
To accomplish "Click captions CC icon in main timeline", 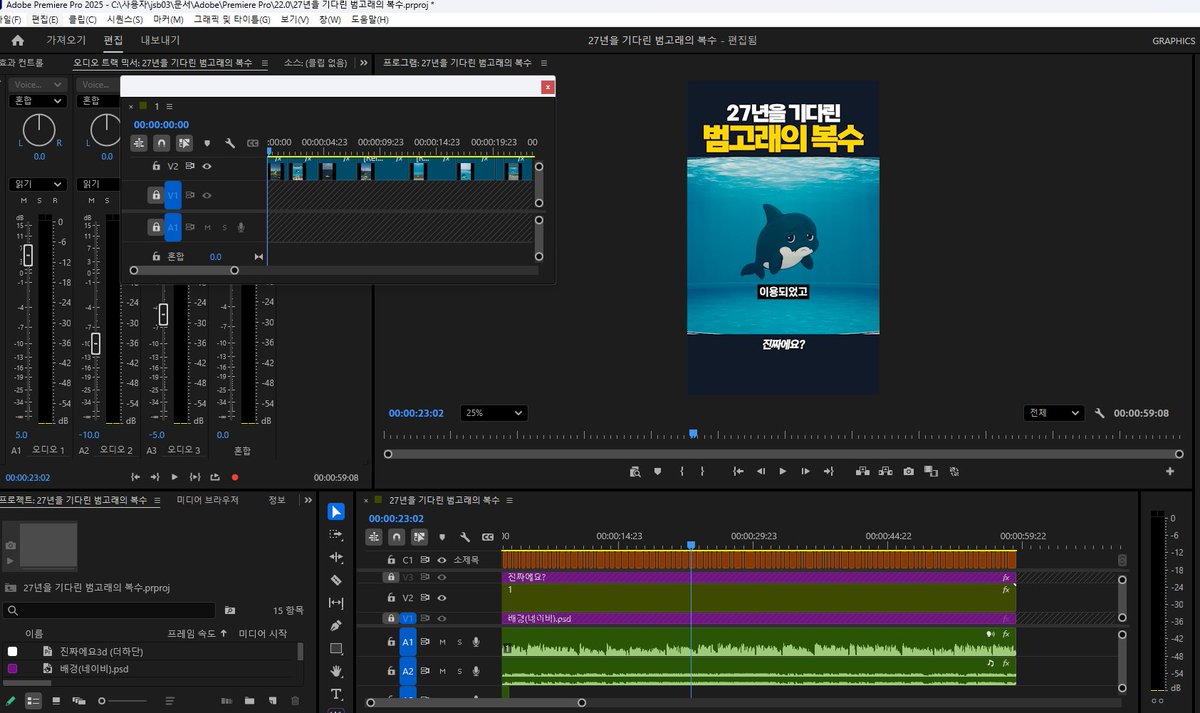I will [x=488, y=537].
